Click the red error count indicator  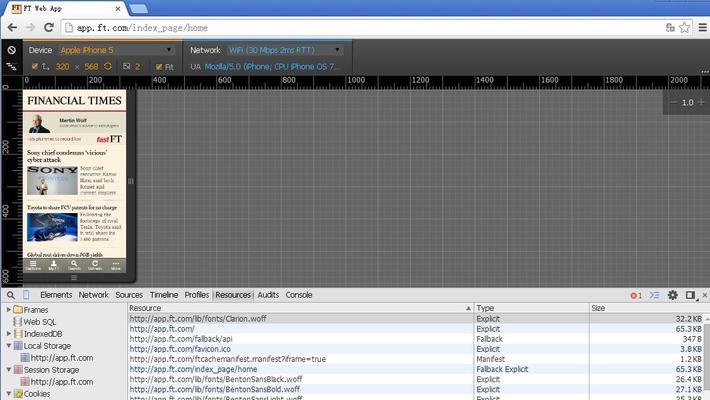click(x=636, y=295)
